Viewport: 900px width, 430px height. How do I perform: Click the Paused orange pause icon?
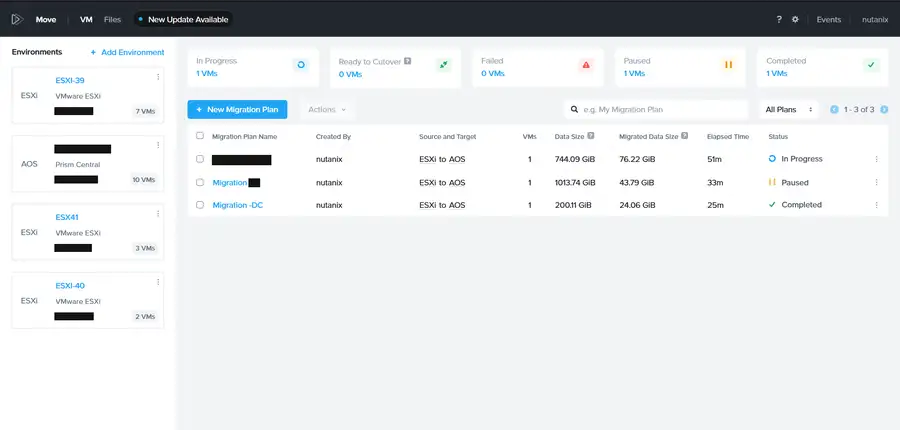[728, 65]
